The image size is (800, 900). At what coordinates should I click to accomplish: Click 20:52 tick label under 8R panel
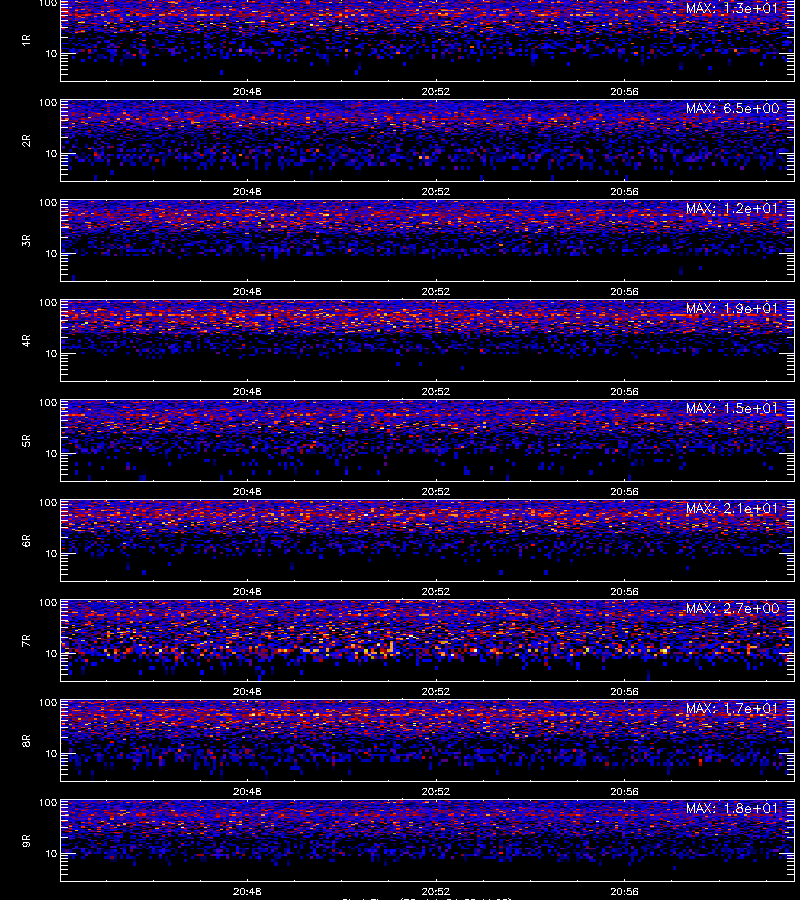click(x=436, y=791)
